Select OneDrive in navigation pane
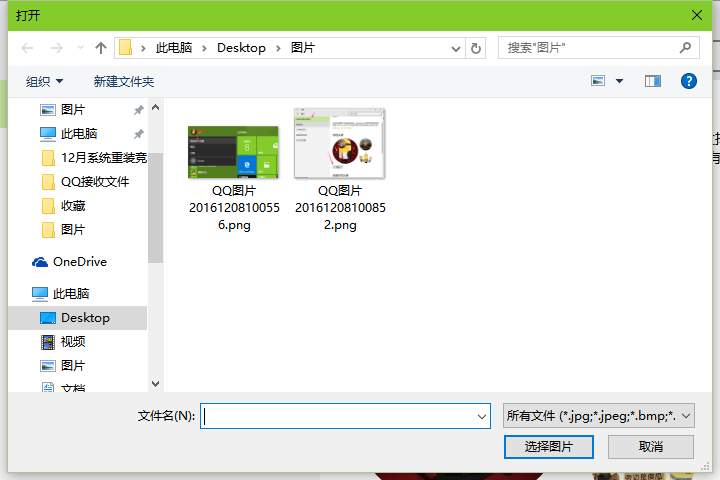Viewport: 720px width, 480px height. pos(79,262)
